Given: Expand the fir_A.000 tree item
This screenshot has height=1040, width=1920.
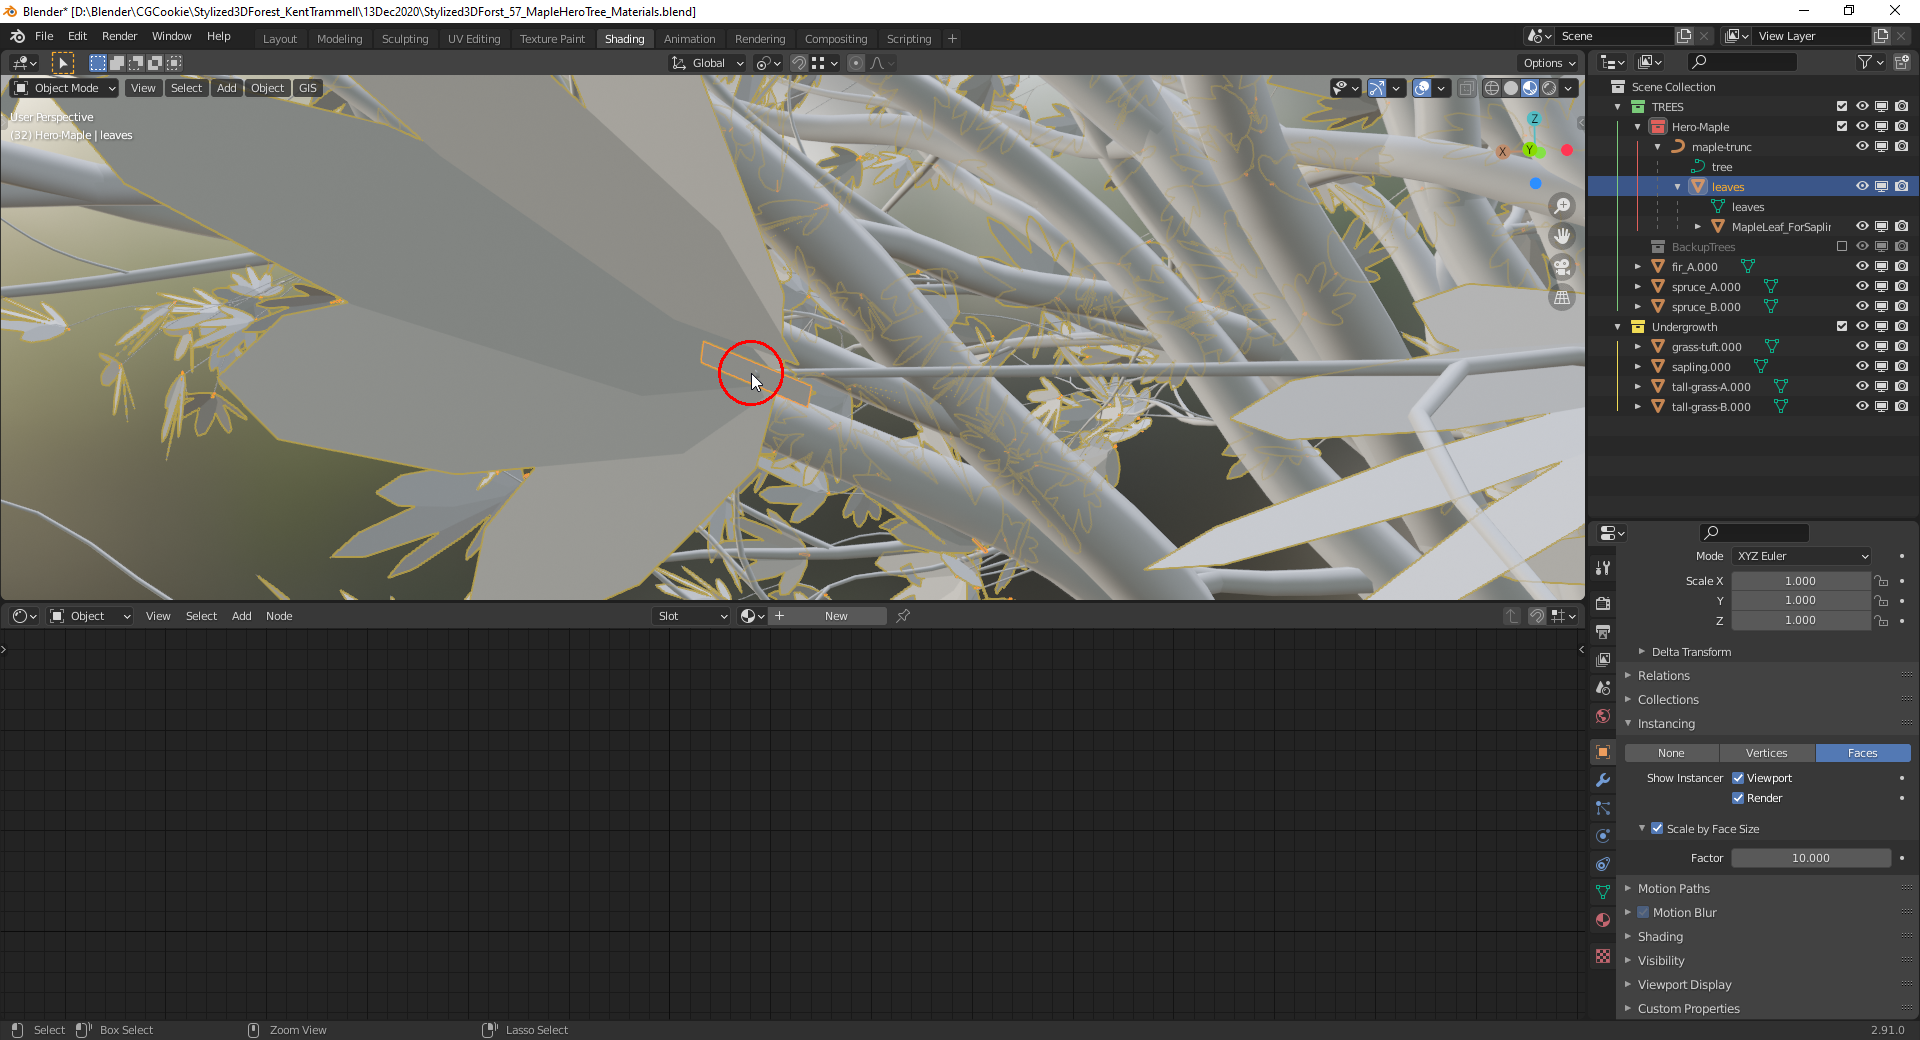Looking at the screenshot, I should coord(1637,266).
